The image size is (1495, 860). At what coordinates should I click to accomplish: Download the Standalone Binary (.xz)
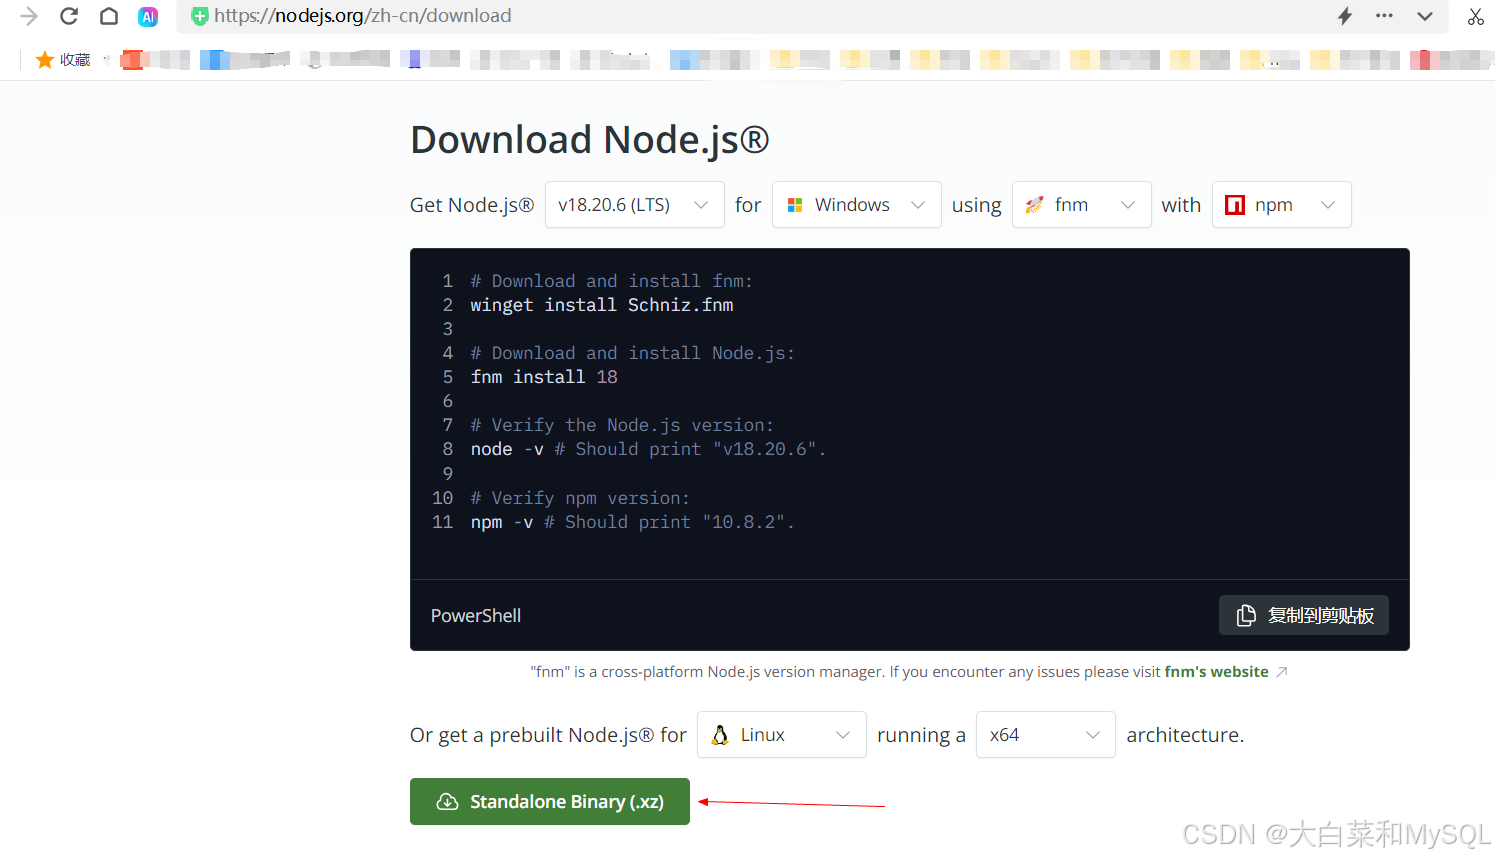550,802
